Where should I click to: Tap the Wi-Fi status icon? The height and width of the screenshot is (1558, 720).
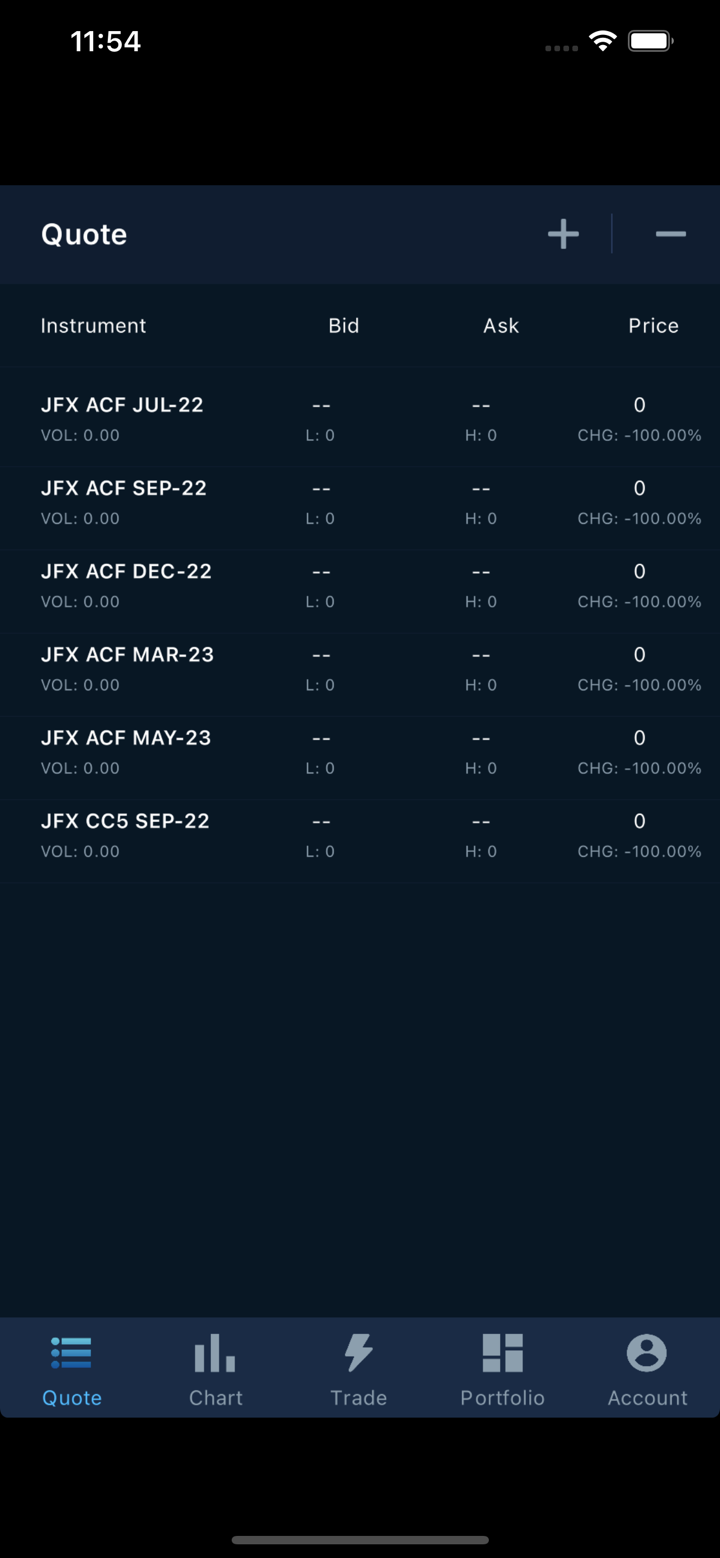602,41
